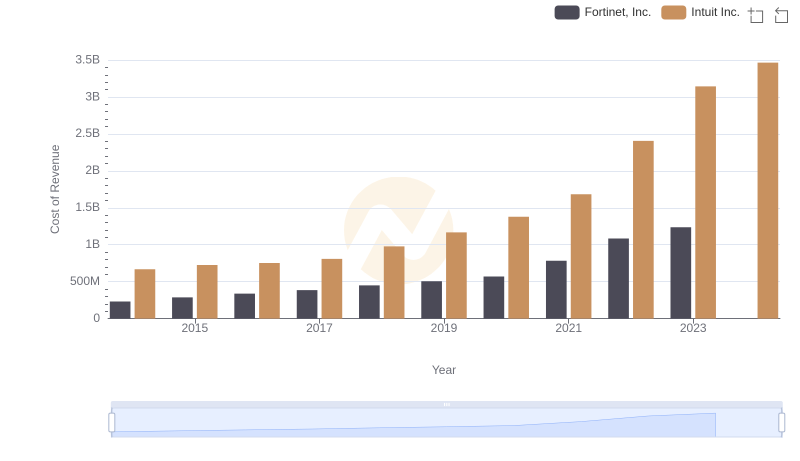800x461 pixels.
Task: Click Fortinet's dark bar for 2019
Action: pyautogui.click(x=432, y=300)
